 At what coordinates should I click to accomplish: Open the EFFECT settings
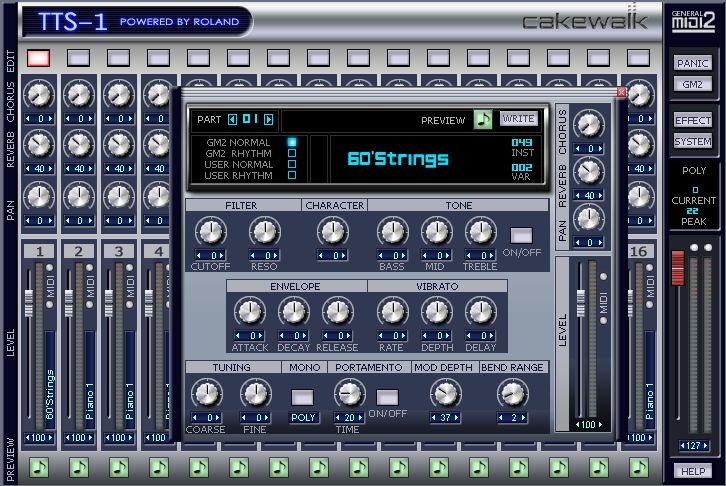click(693, 120)
